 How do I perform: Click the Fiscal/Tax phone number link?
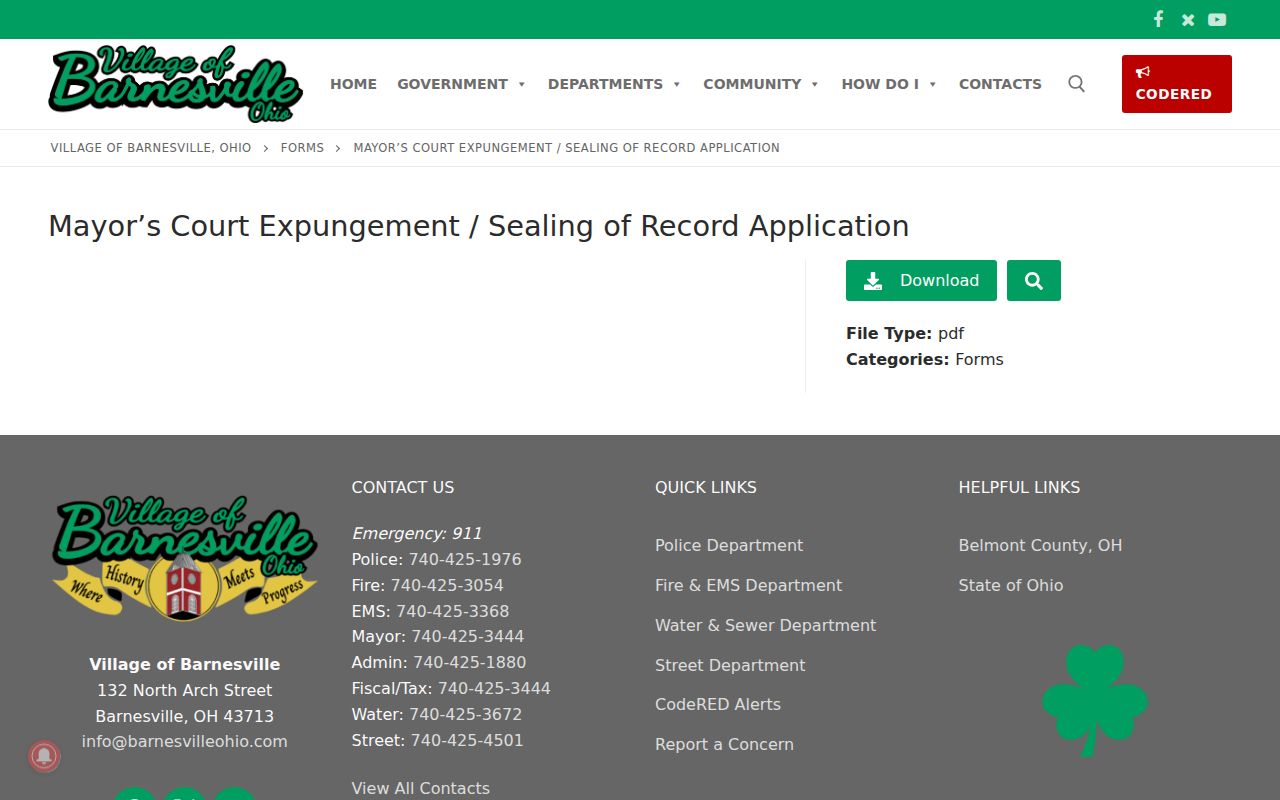(494, 688)
